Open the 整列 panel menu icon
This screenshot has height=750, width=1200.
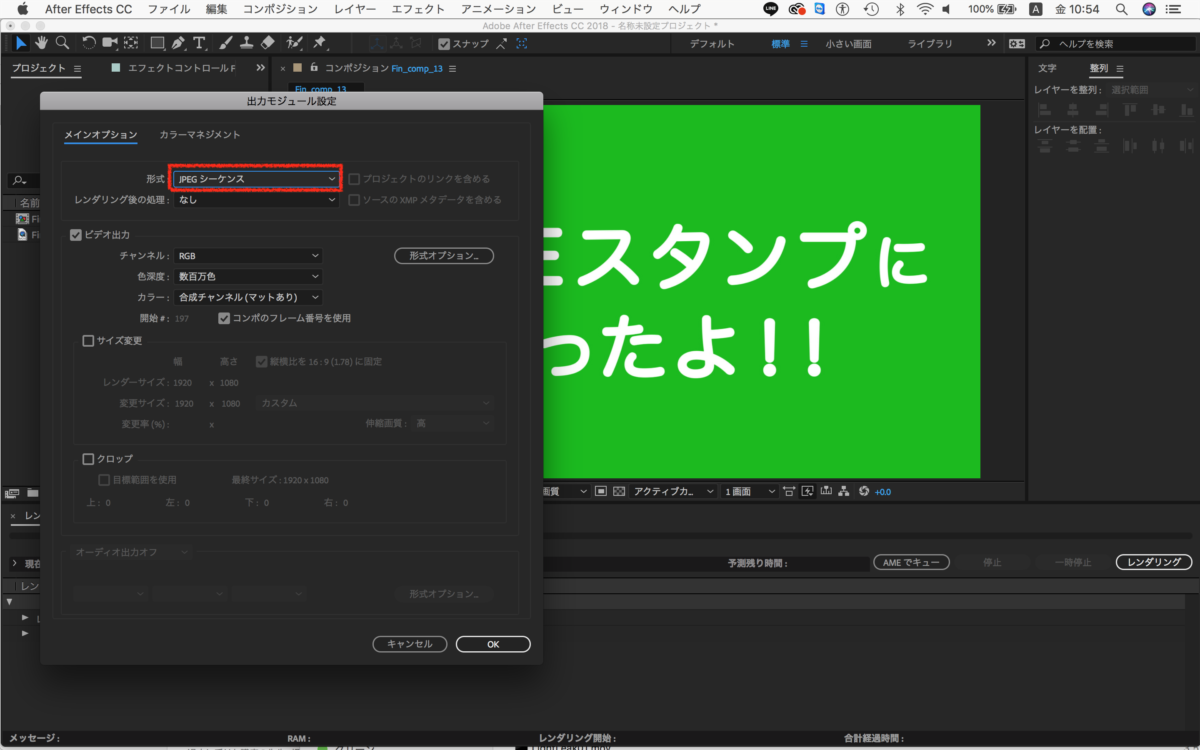pyautogui.click(x=1120, y=69)
